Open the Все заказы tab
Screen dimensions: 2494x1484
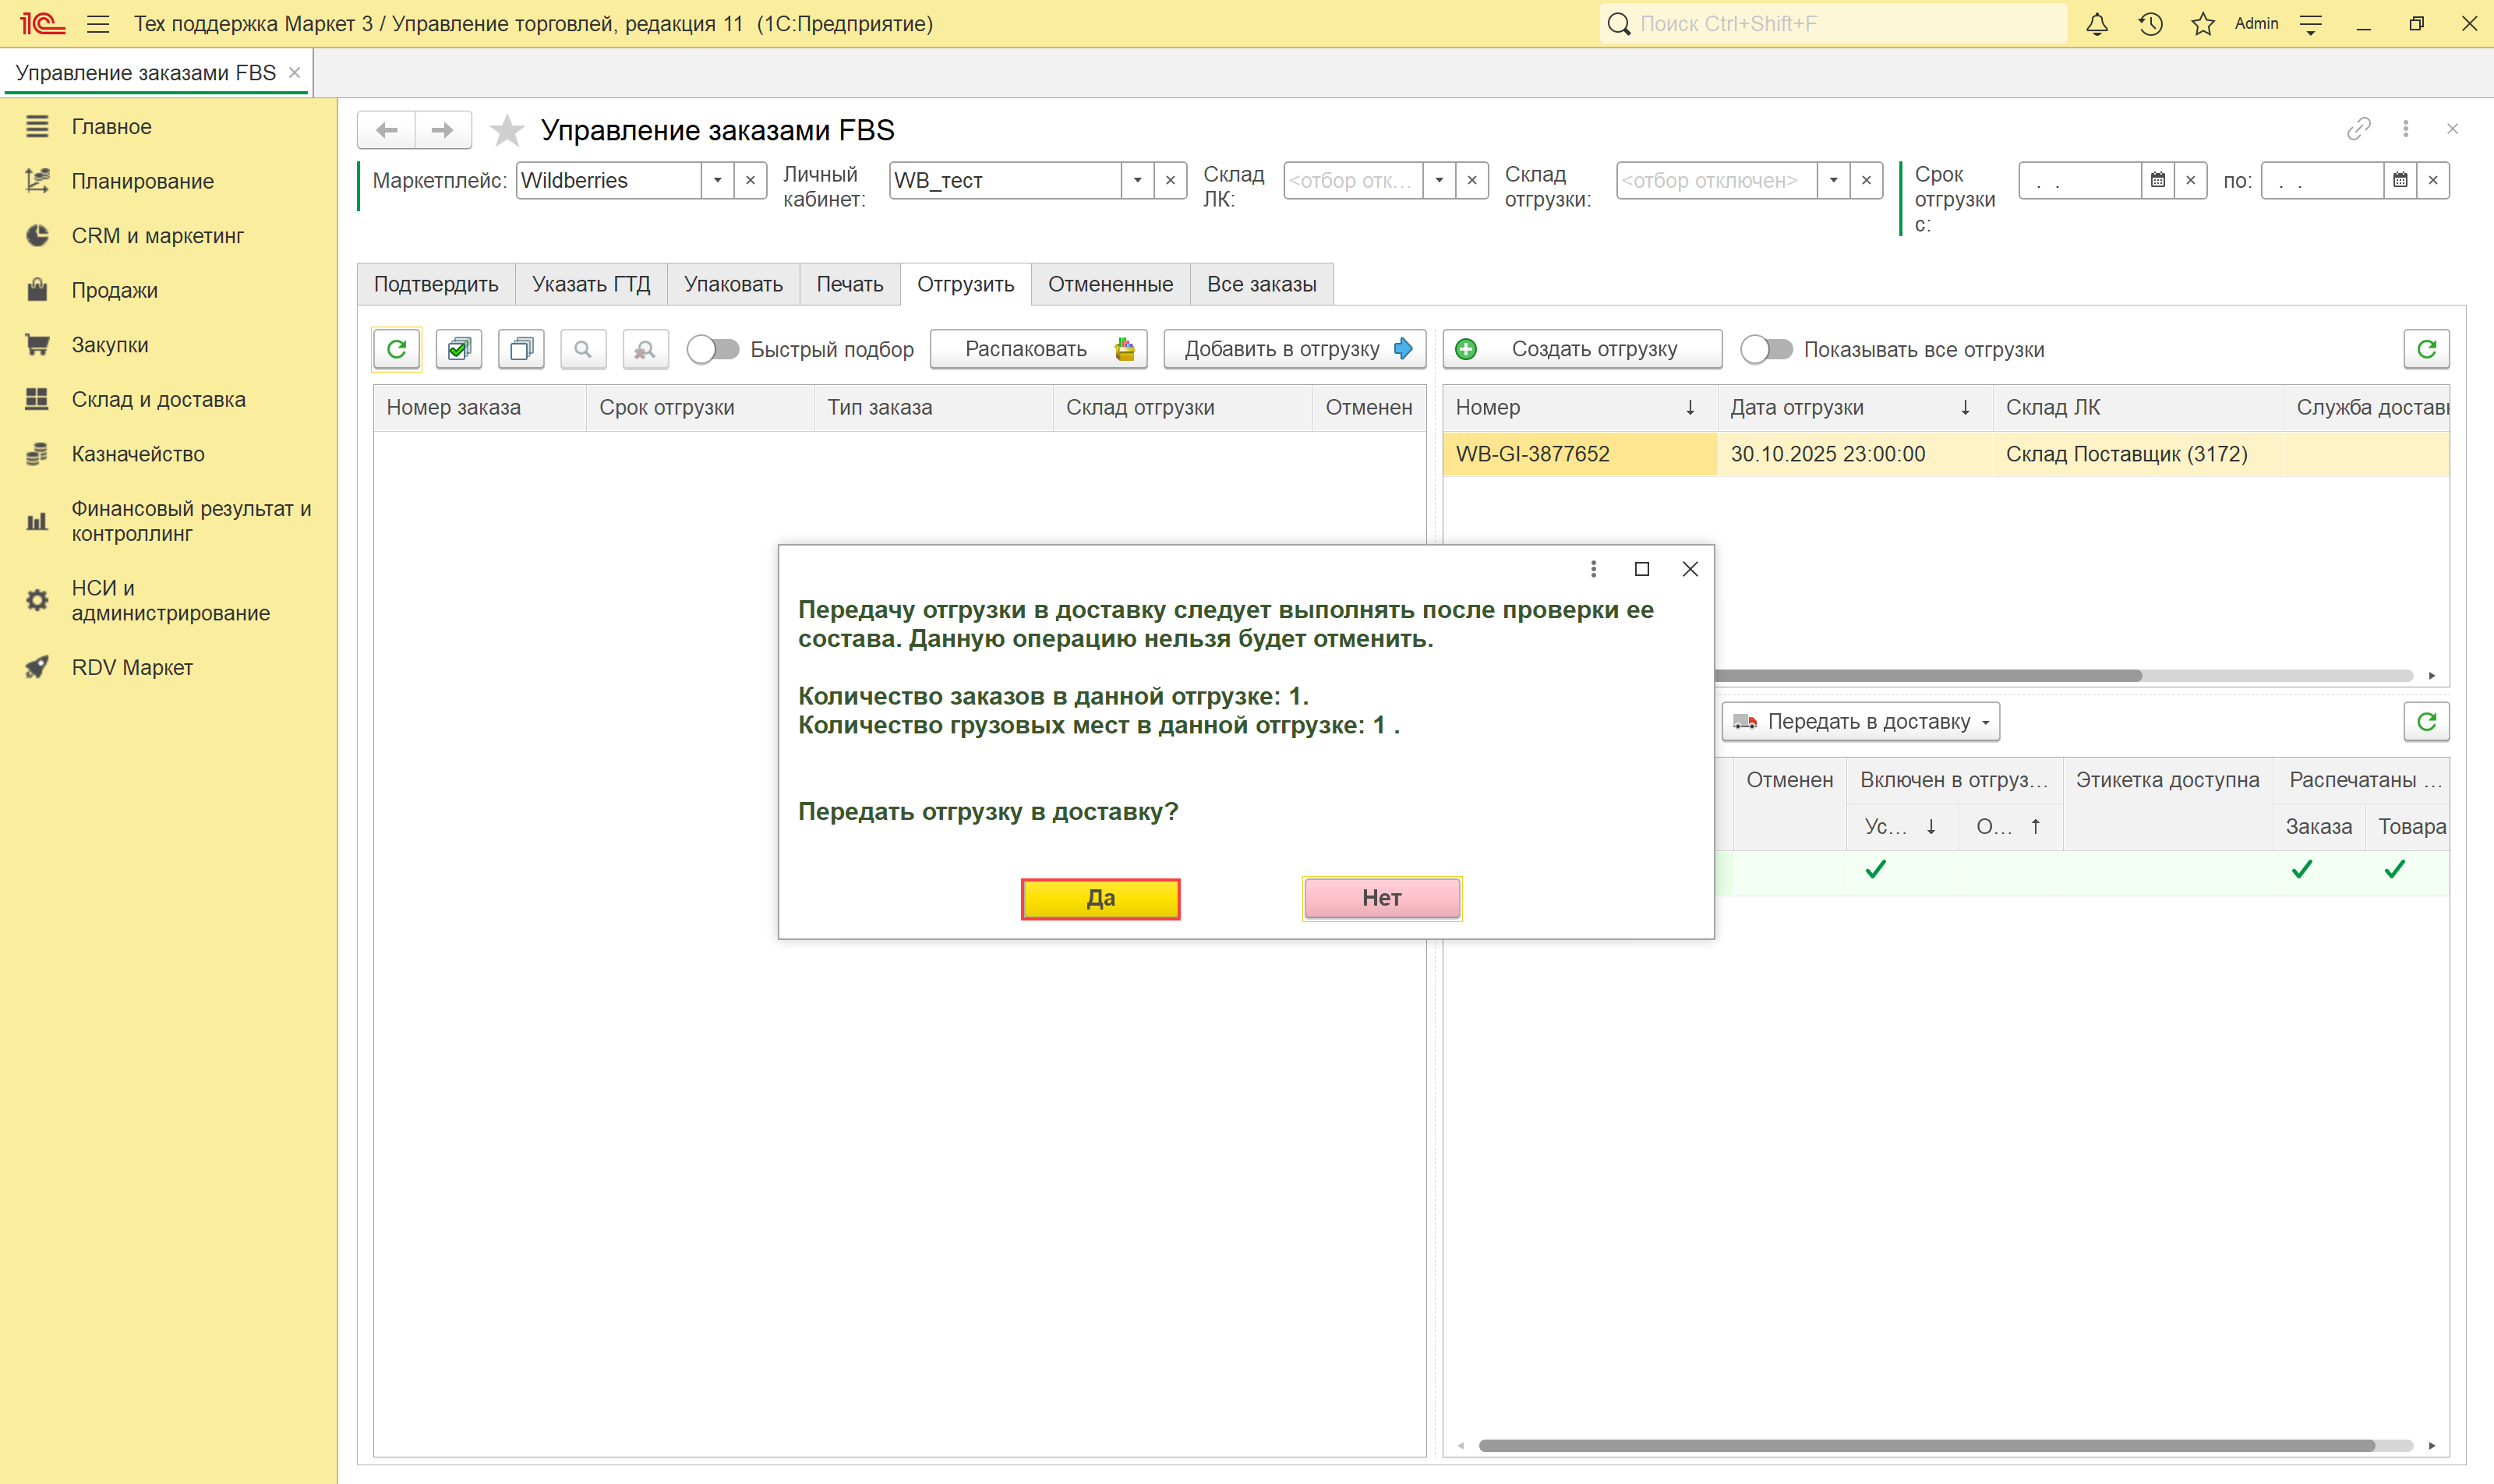(x=1261, y=284)
